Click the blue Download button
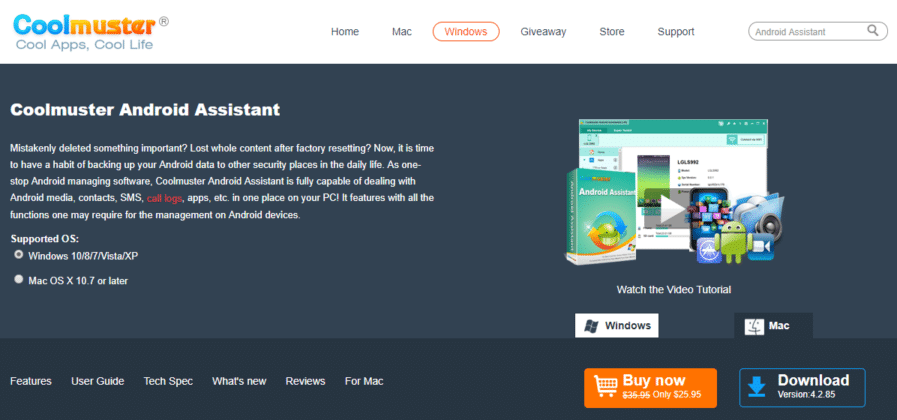 802,387
